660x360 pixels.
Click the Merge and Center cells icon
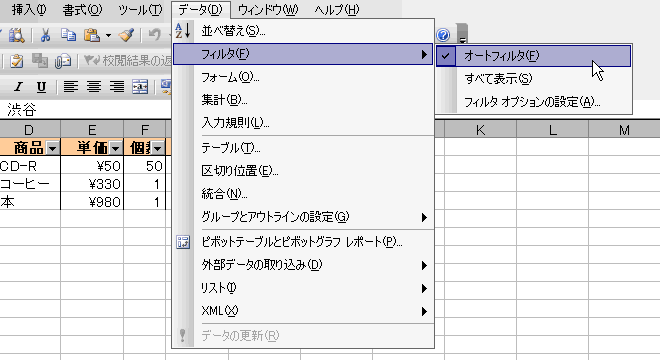coord(140,87)
